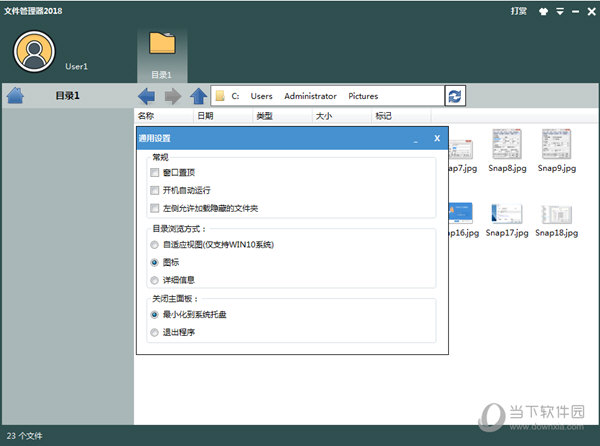Choose 详细信息 browsing mode

point(154,279)
